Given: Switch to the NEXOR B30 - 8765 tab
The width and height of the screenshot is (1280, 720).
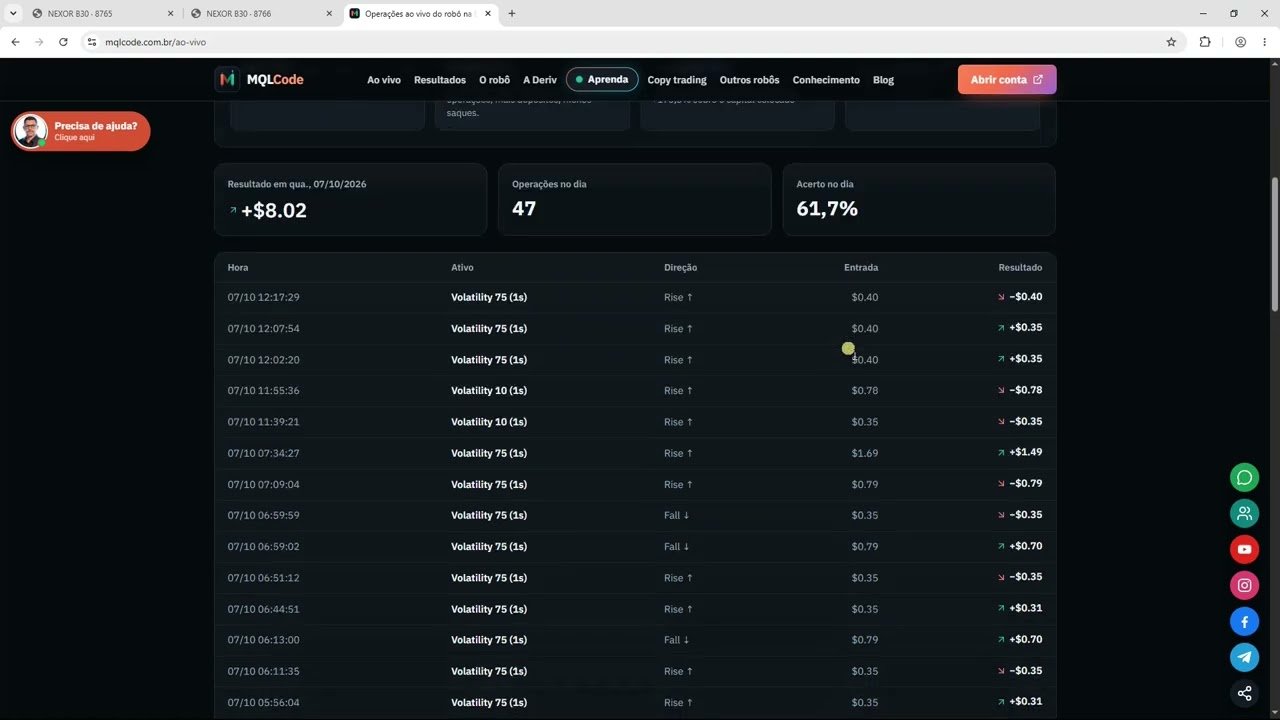Looking at the screenshot, I should pyautogui.click(x=103, y=14).
